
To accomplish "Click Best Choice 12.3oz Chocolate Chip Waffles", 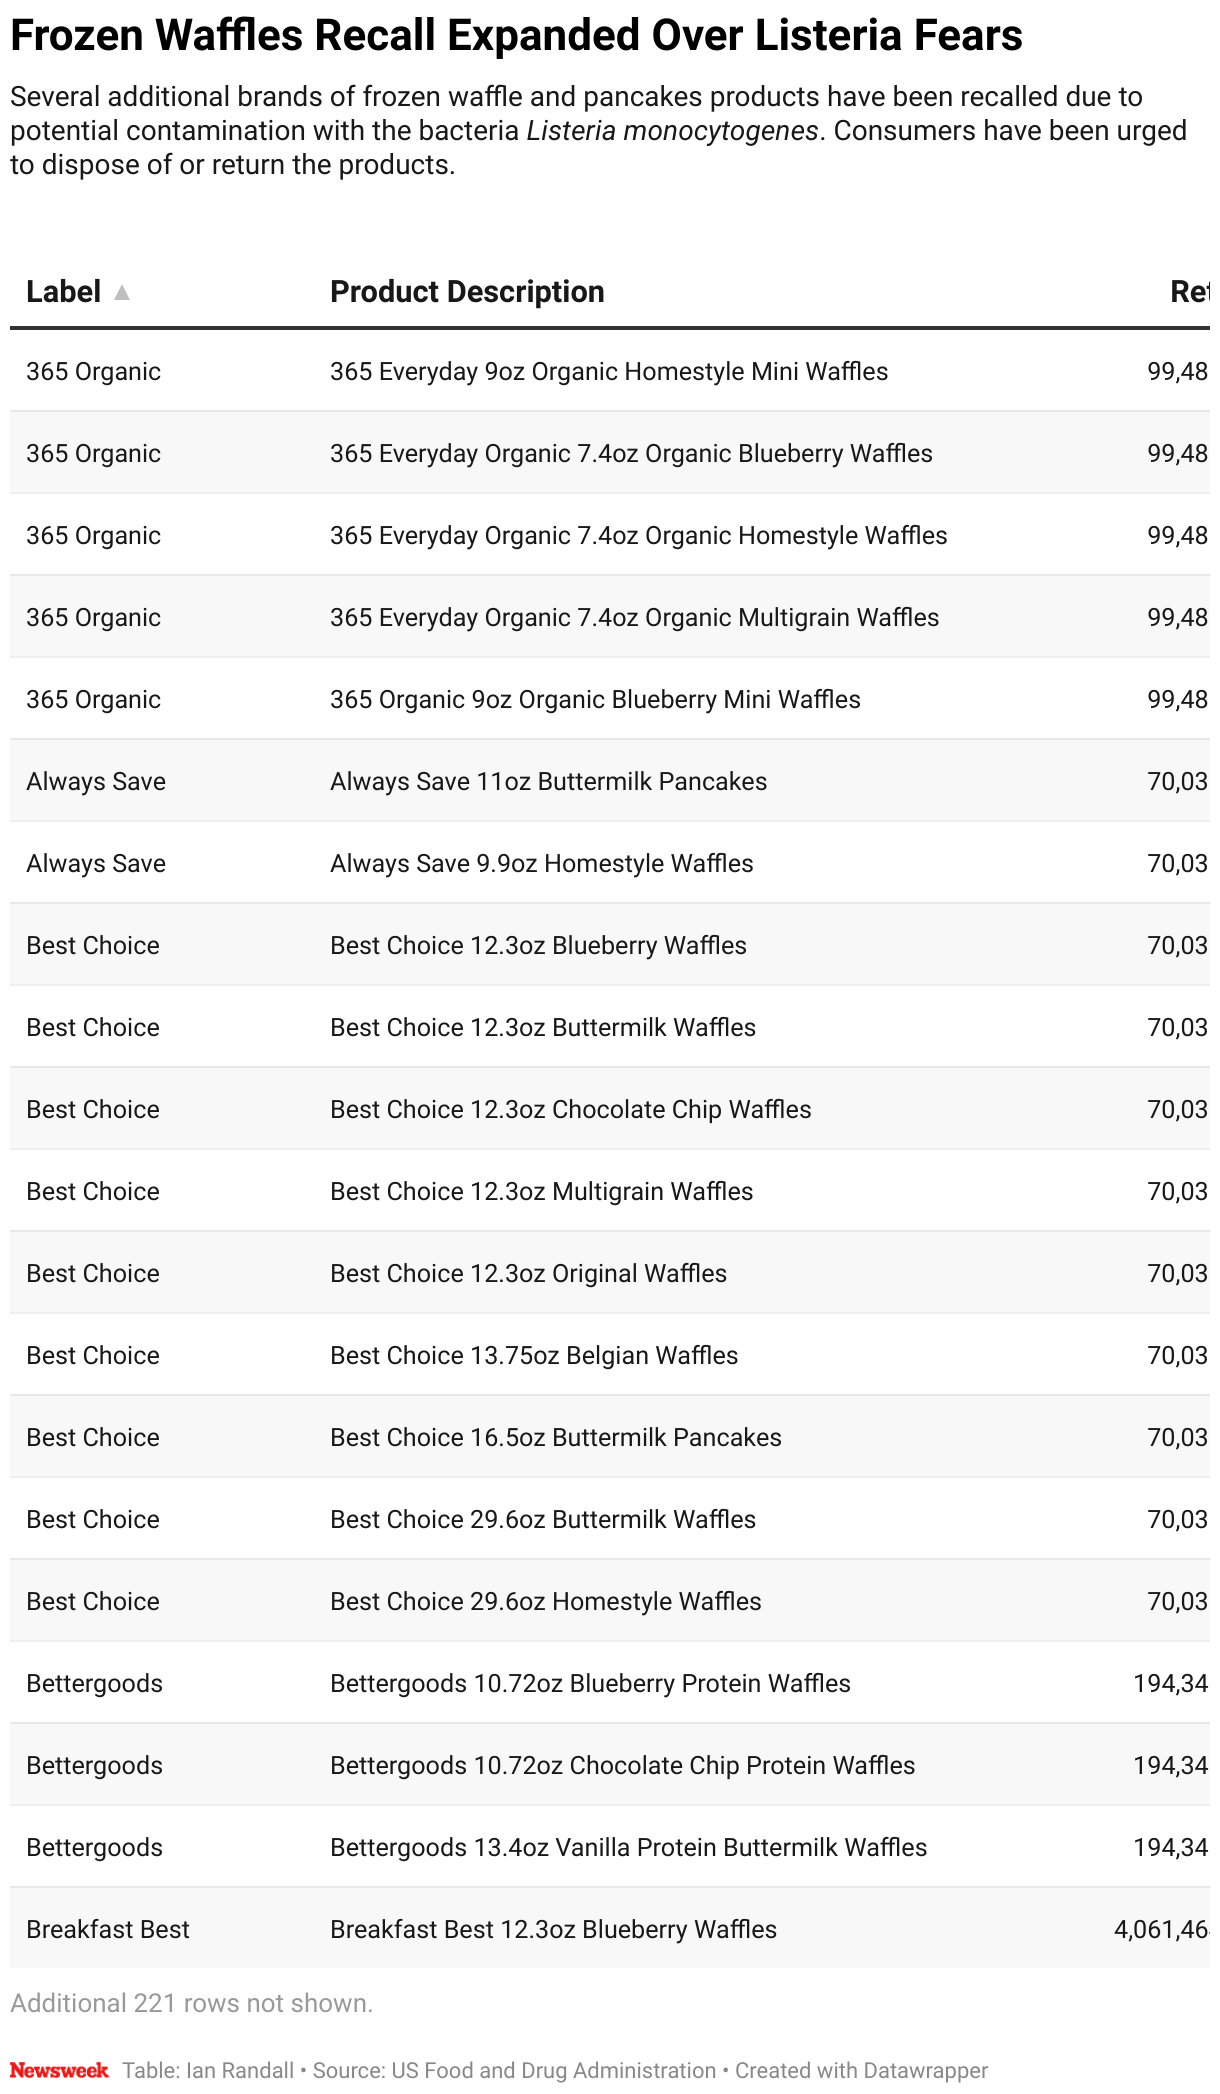I will [570, 1109].
